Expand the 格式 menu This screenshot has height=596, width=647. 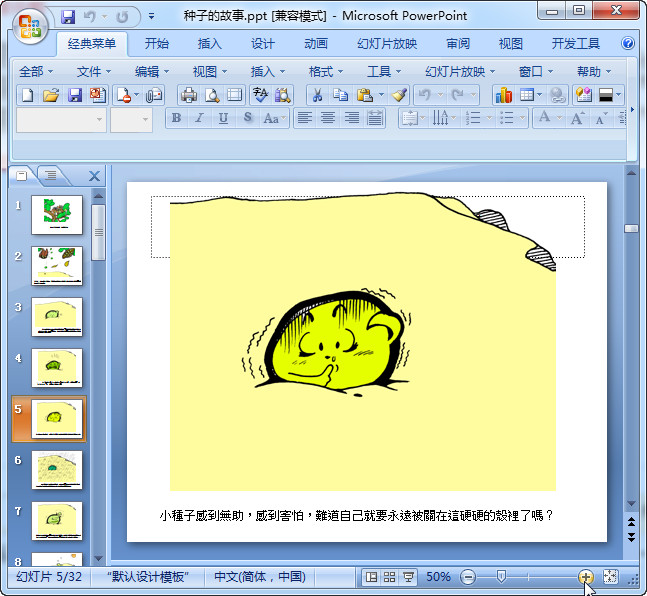pos(326,71)
